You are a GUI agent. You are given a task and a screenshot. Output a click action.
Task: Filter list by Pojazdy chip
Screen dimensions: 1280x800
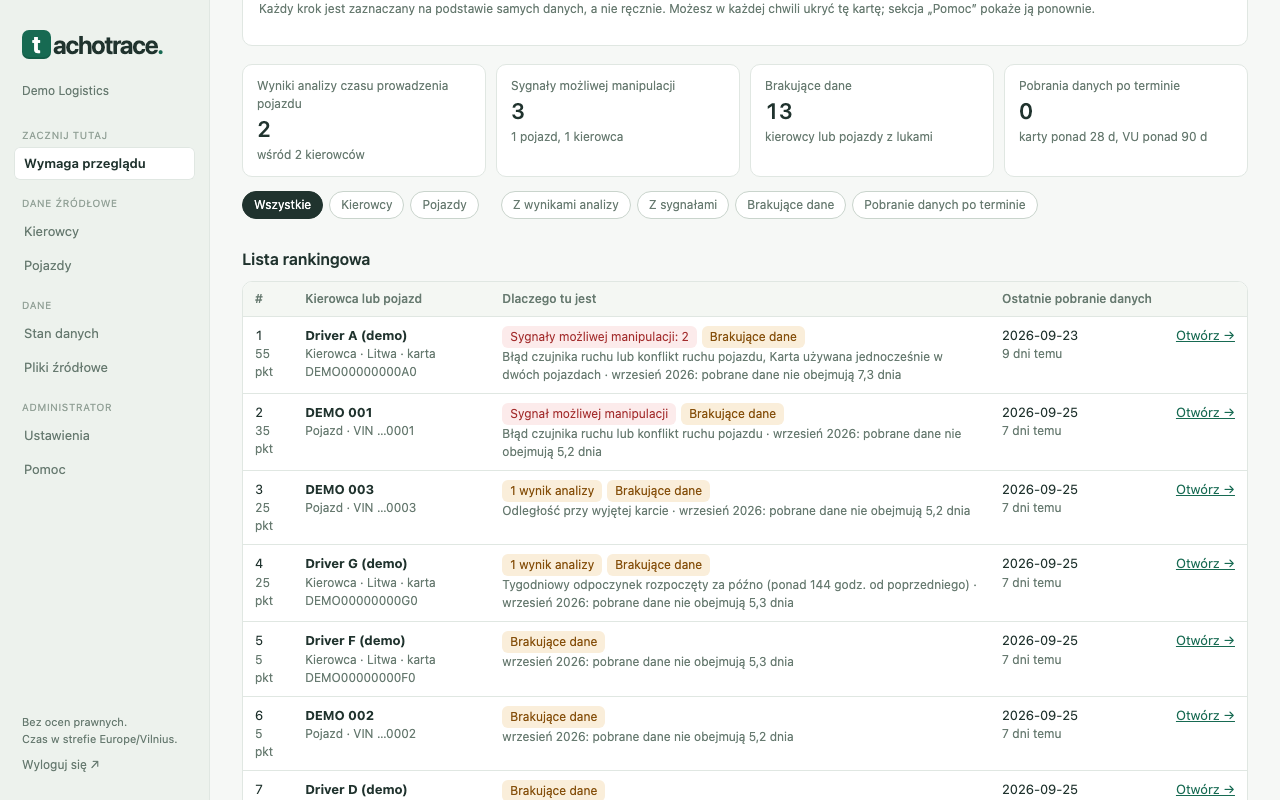444,205
